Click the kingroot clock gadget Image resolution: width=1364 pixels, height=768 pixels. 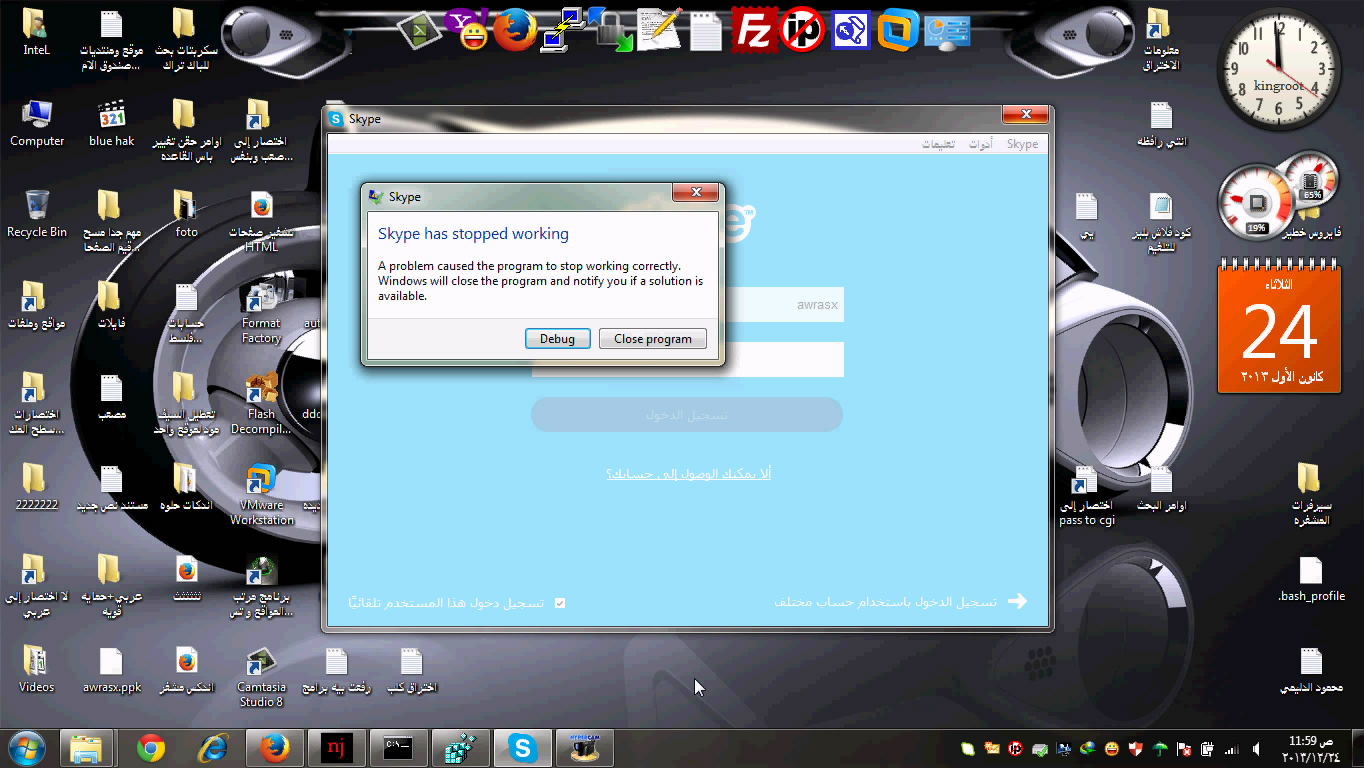point(1278,68)
